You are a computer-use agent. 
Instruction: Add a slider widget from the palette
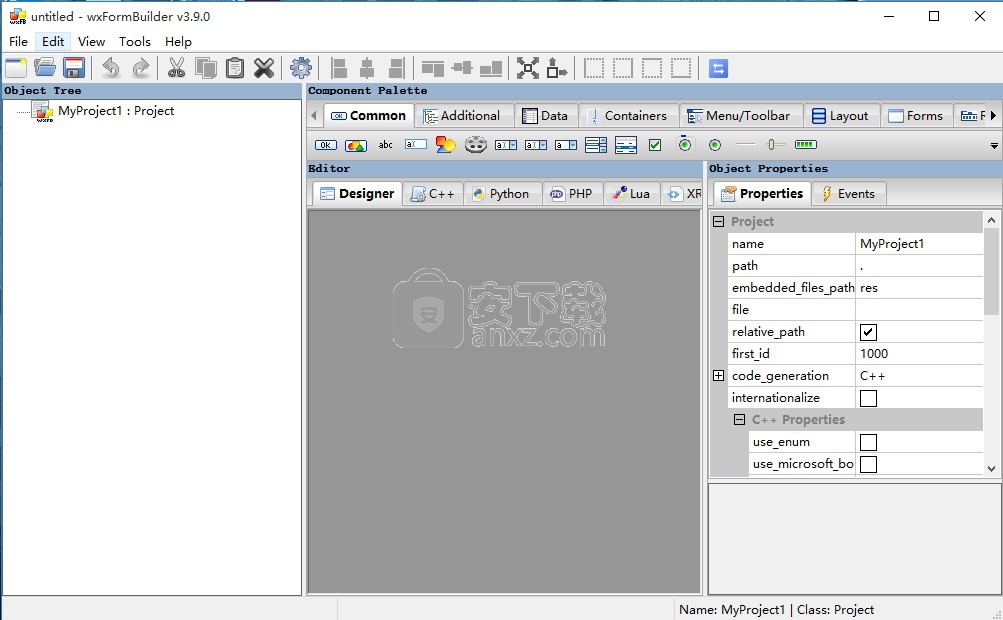[775, 145]
